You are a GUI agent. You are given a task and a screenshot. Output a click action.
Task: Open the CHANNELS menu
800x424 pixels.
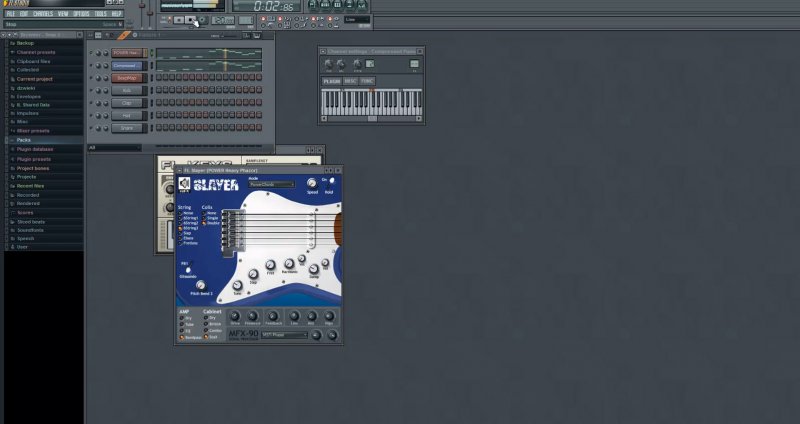point(43,14)
